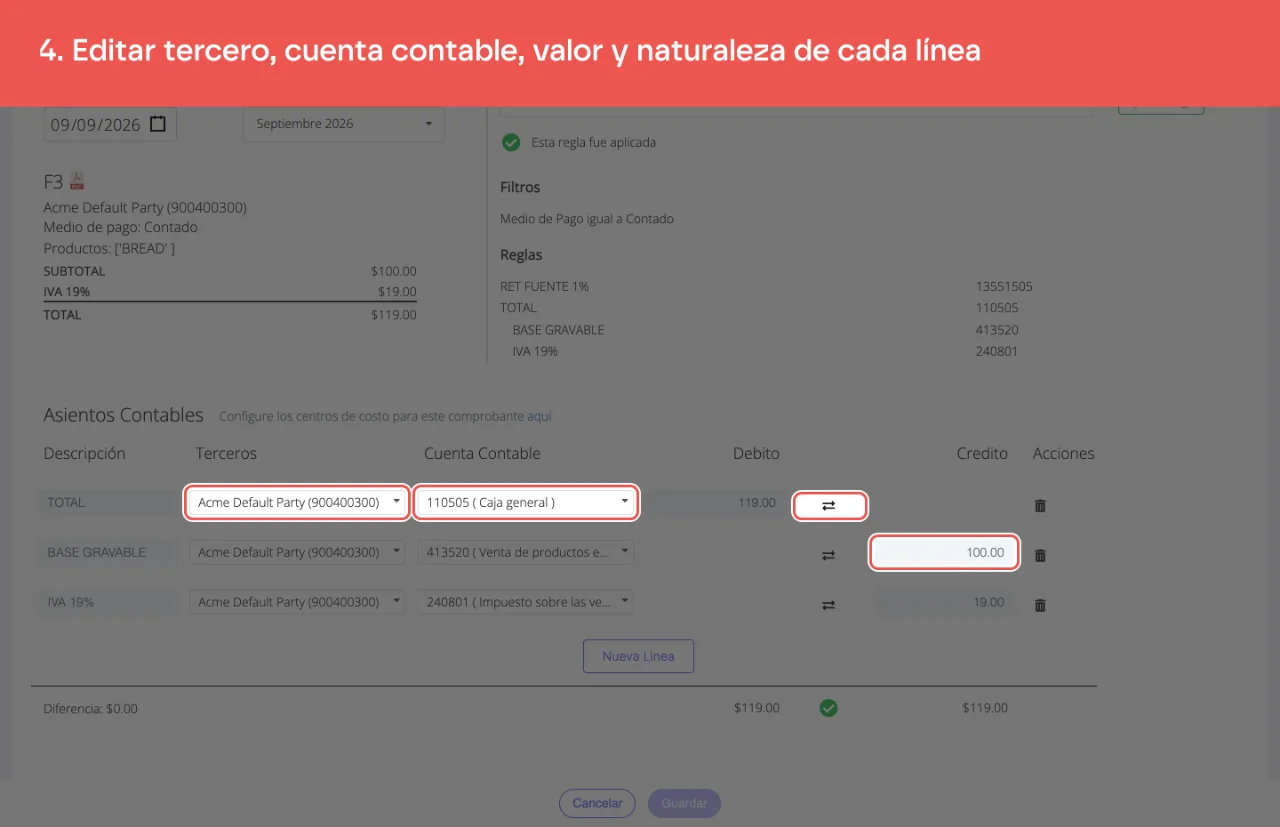Image resolution: width=1280 pixels, height=827 pixels.
Task: Click the Nueva Linea button
Action: 638,656
